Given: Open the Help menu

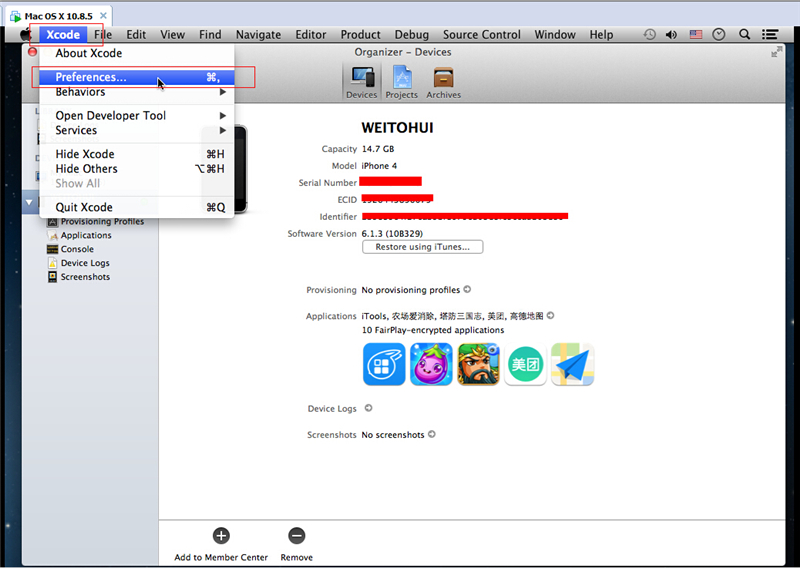Looking at the screenshot, I should point(602,34).
